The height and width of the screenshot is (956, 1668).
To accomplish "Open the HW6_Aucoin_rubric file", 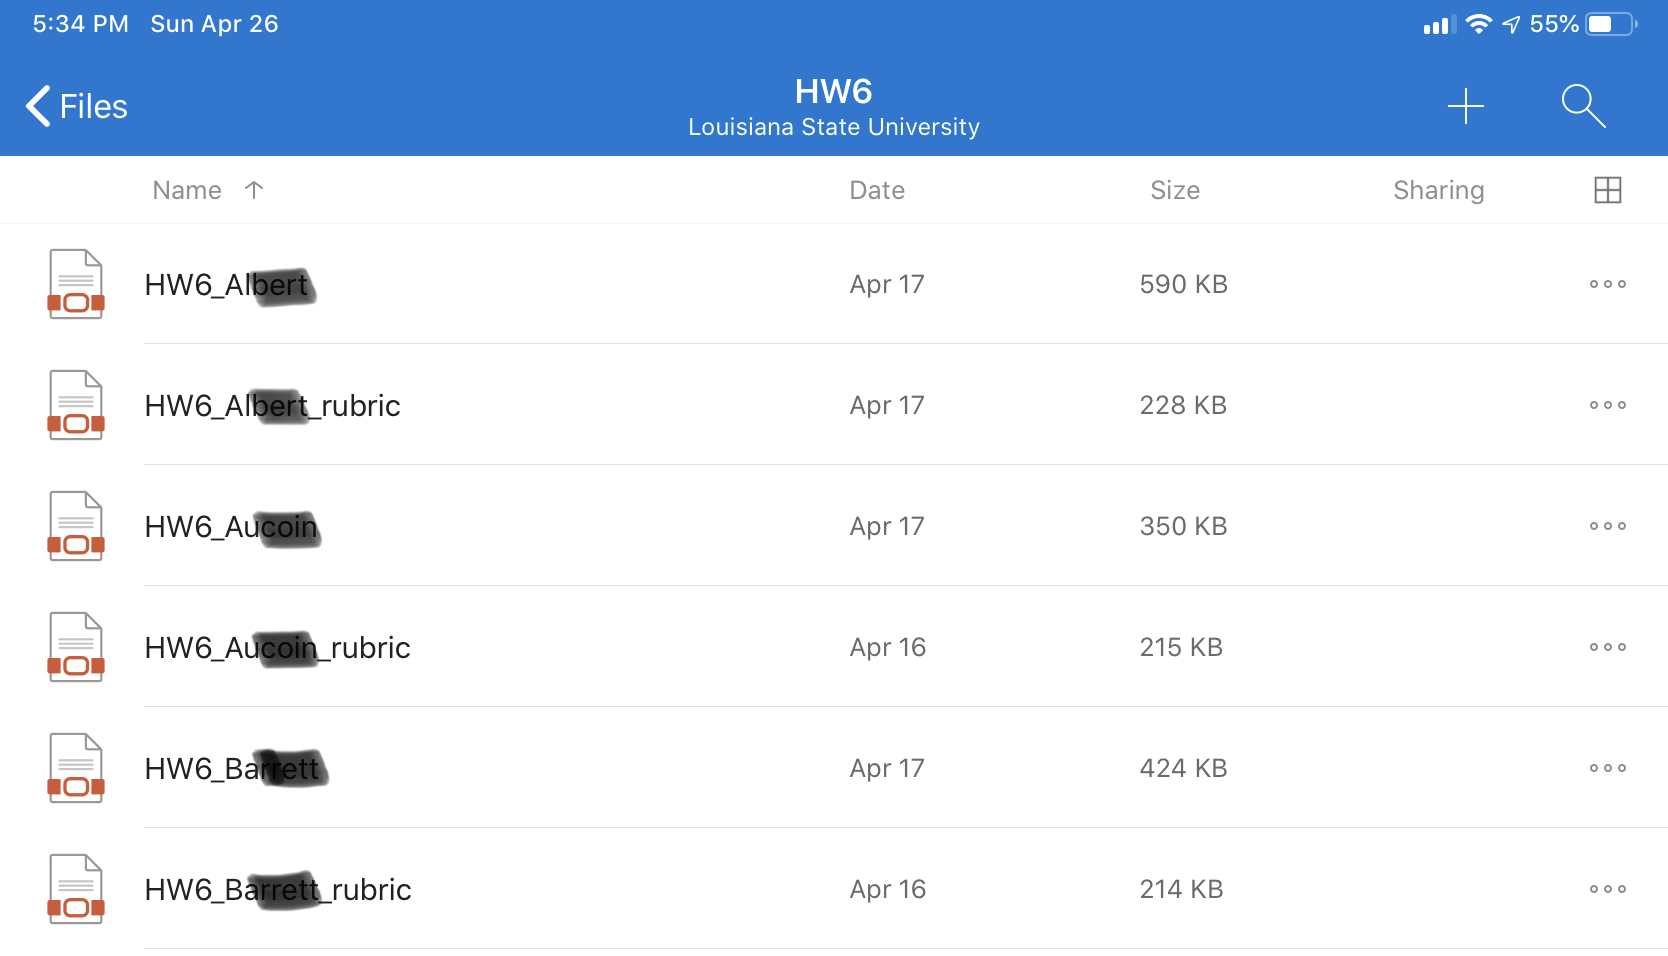I will [834, 647].
